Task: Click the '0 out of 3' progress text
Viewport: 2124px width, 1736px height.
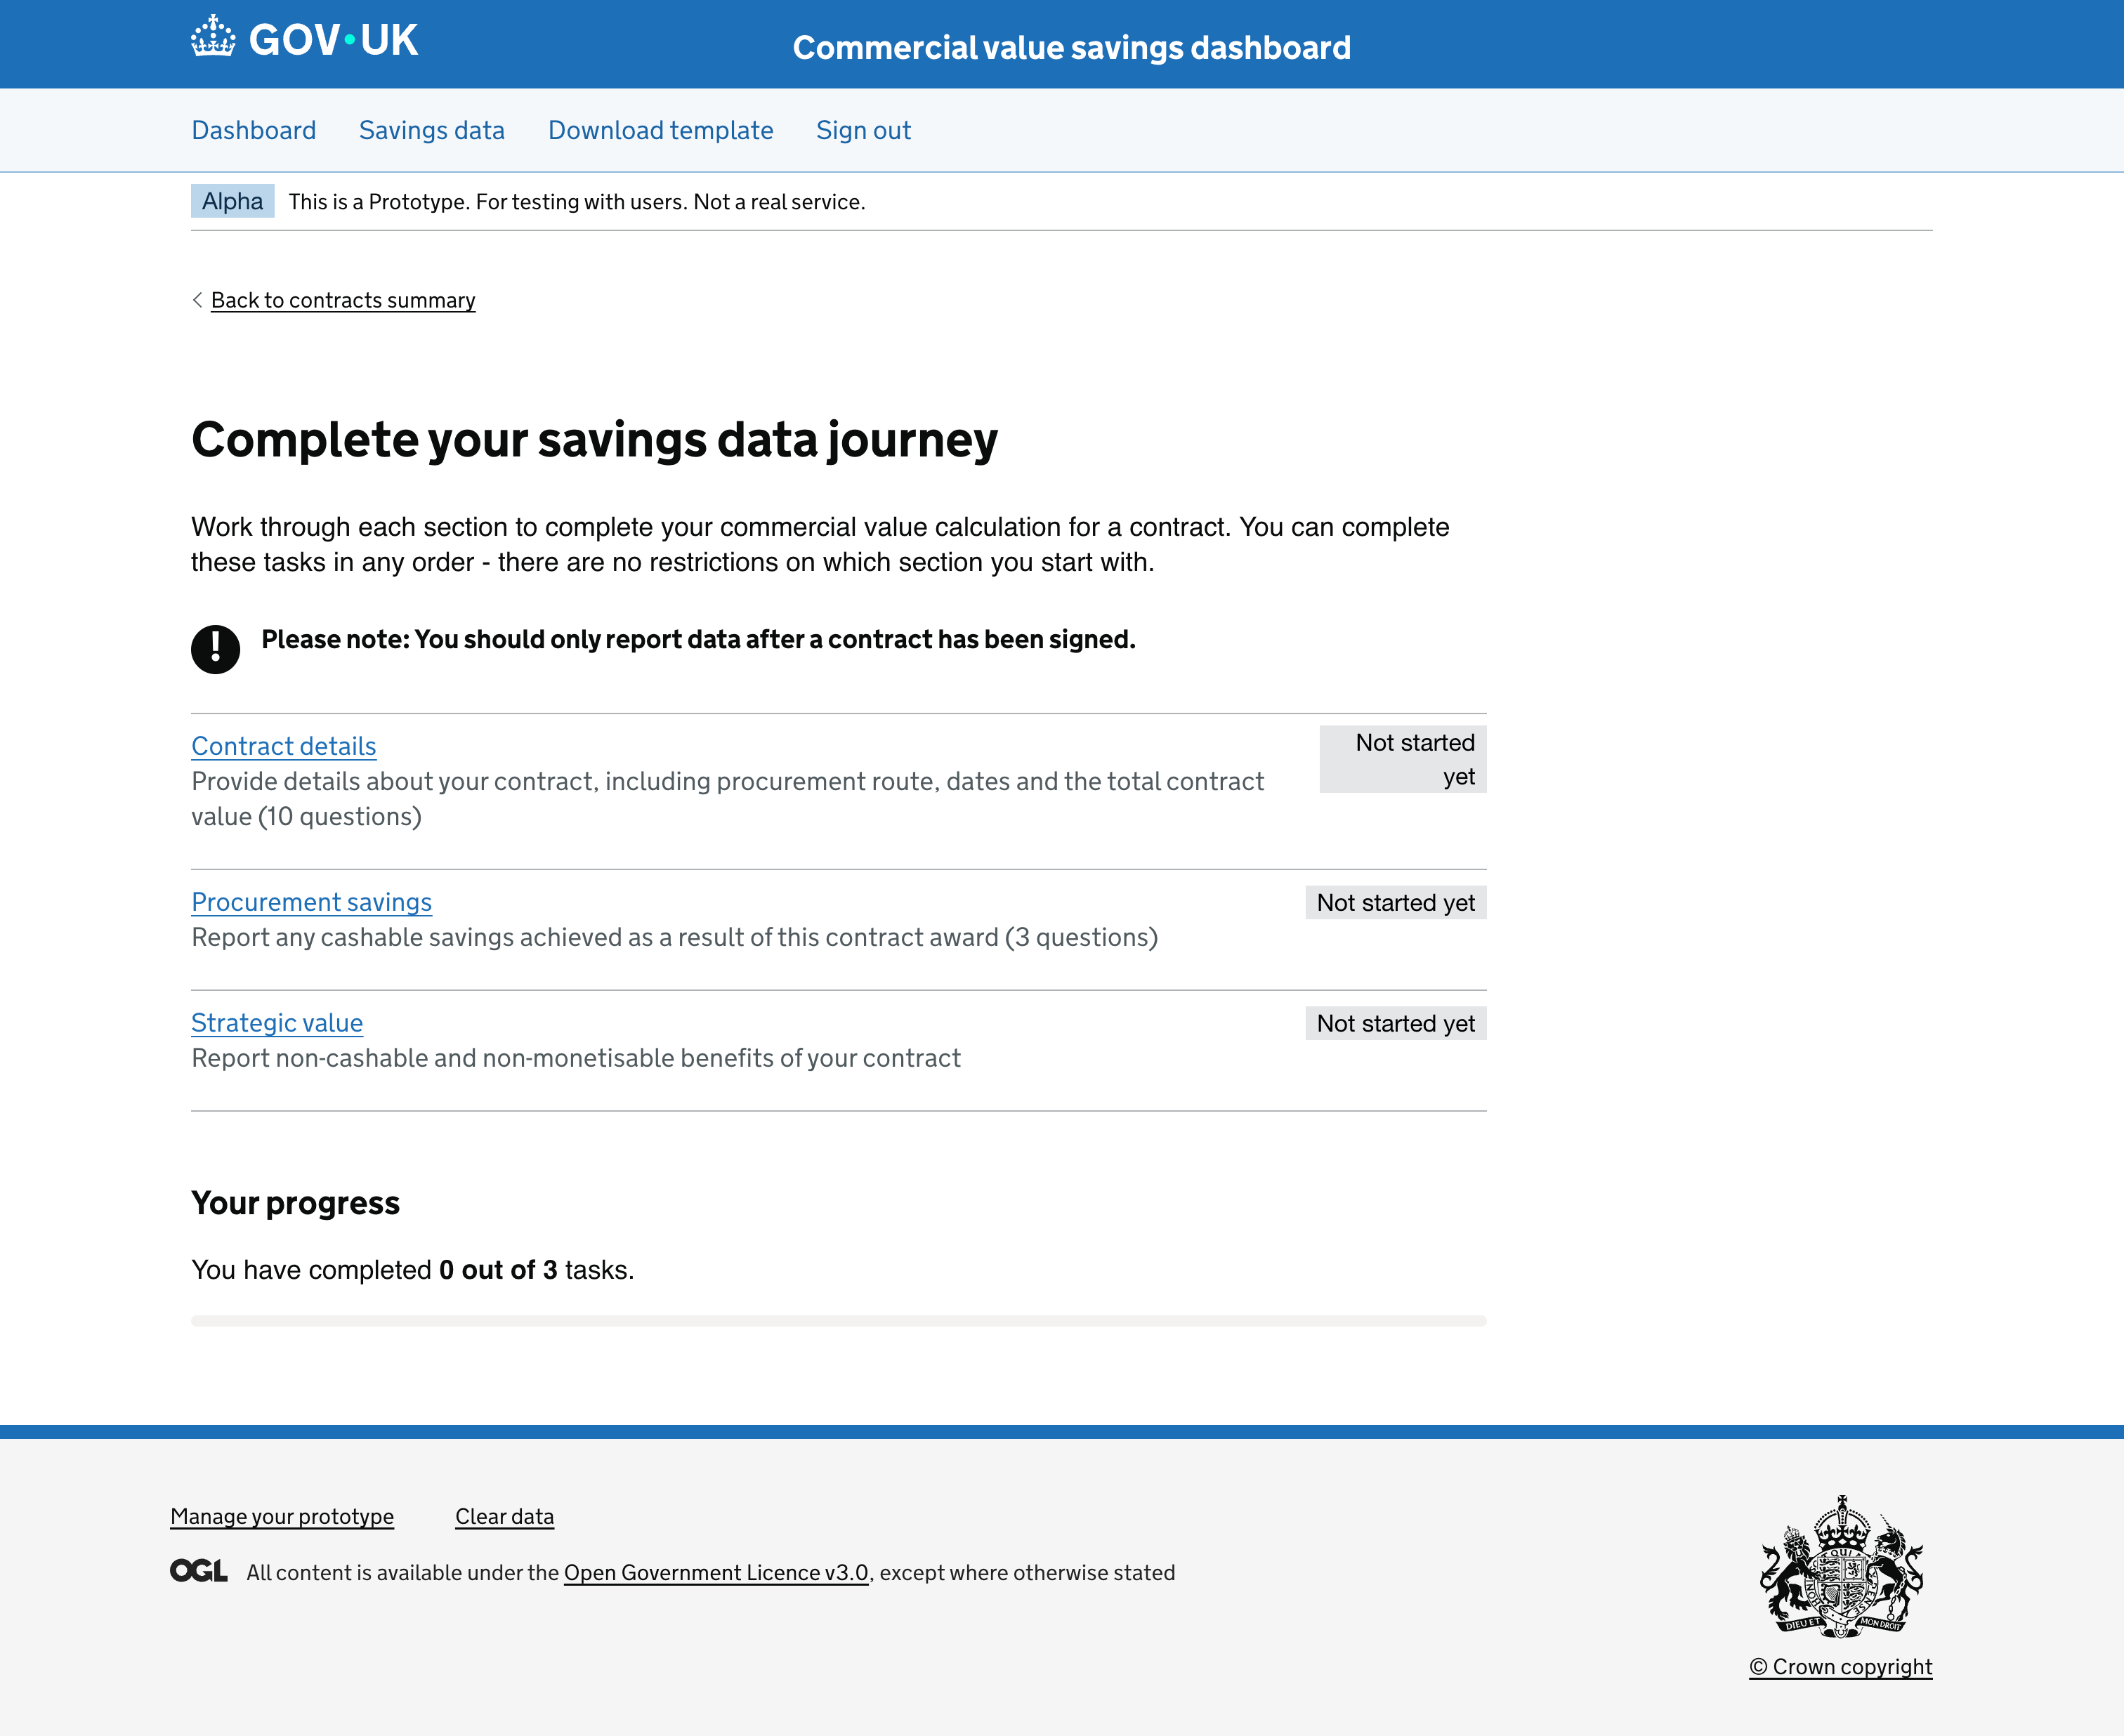Action: 498,1270
